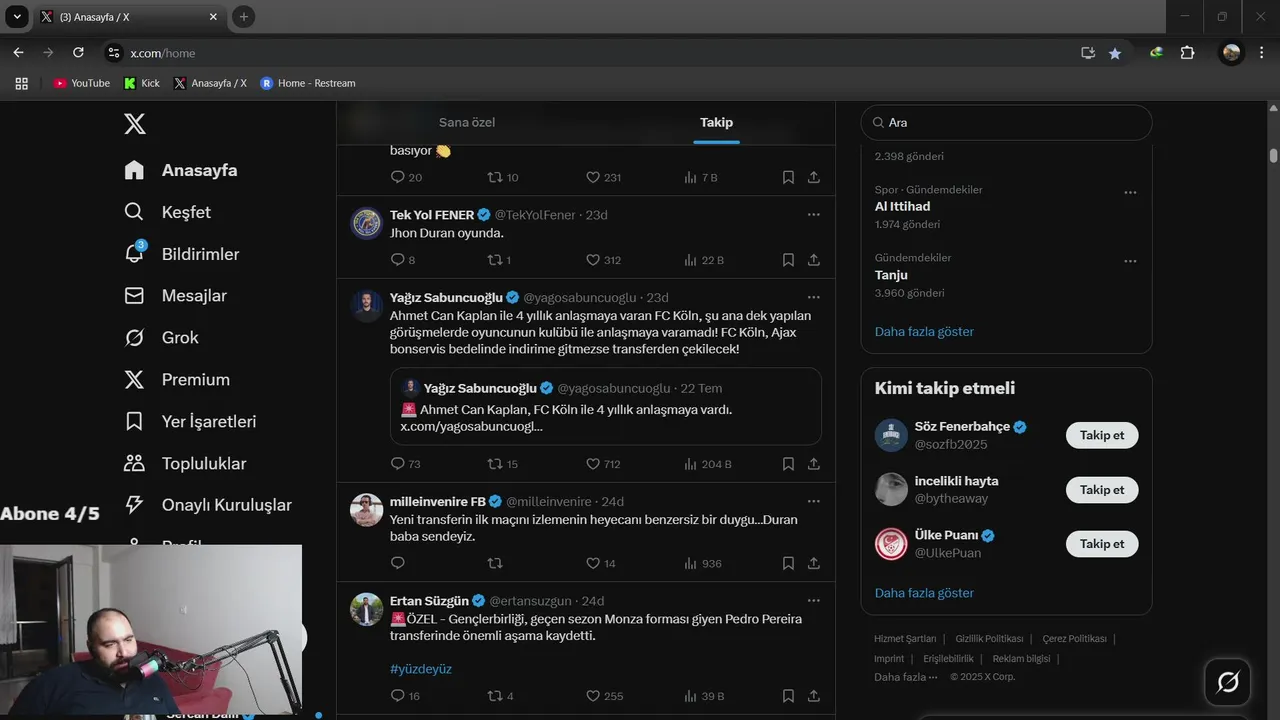Open Chrome apps grid shortcut

point(21,83)
